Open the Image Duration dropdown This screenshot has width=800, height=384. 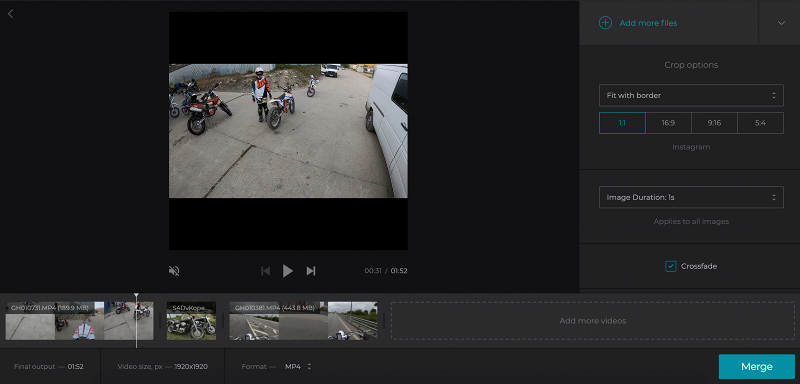pyautogui.click(x=691, y=197)
